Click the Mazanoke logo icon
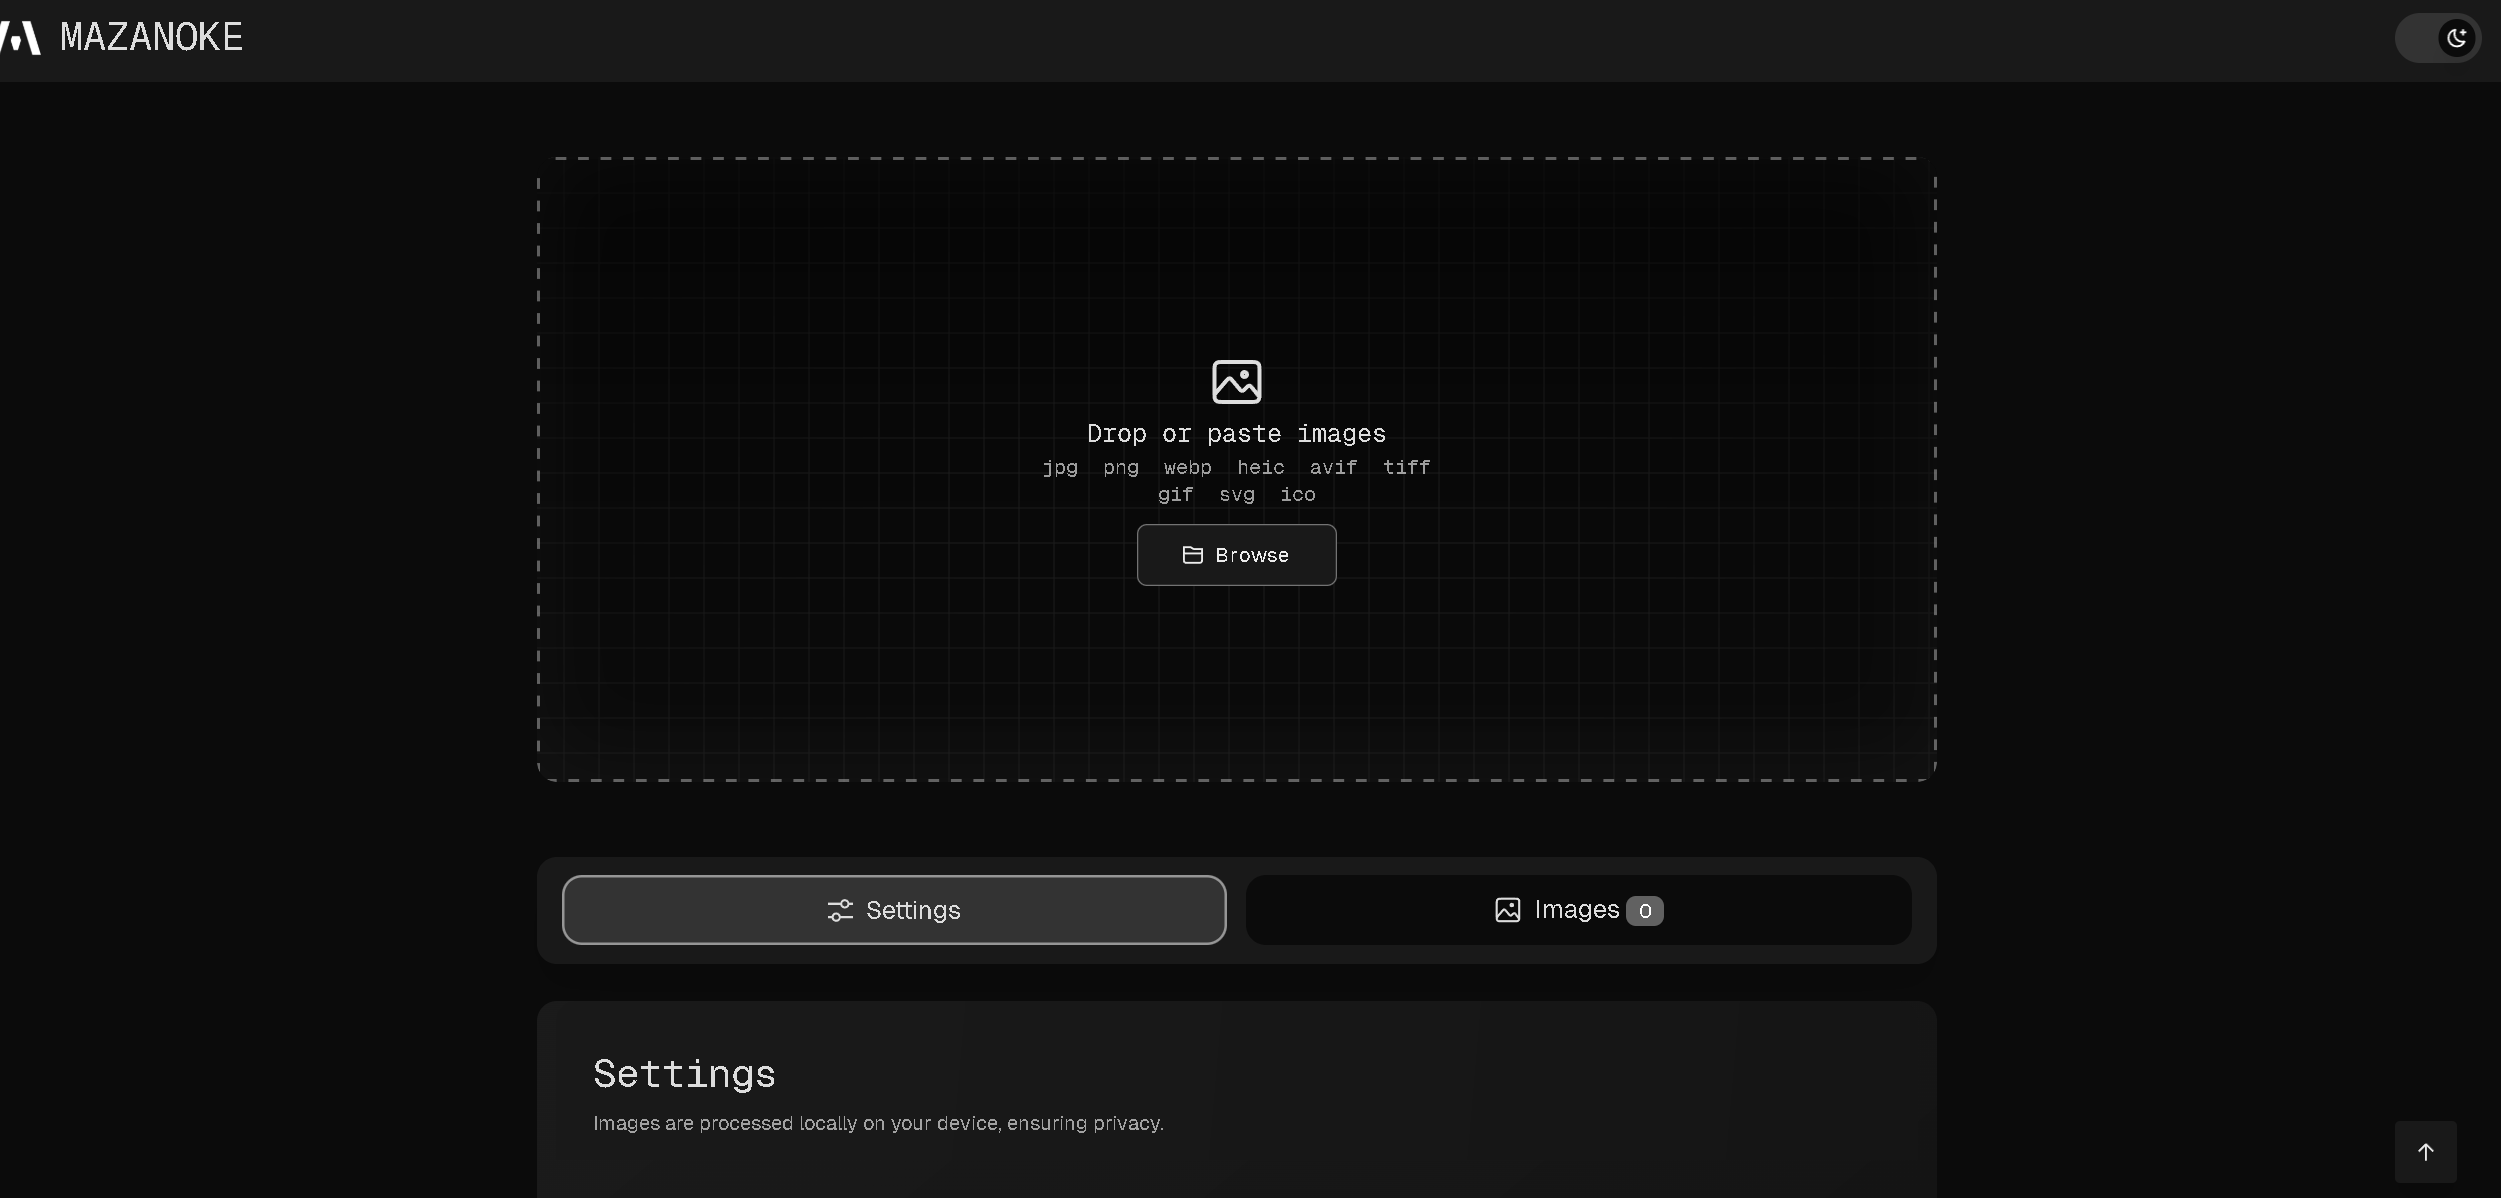This screenshot has width=2501, height=1198. (x=20, y=38)
